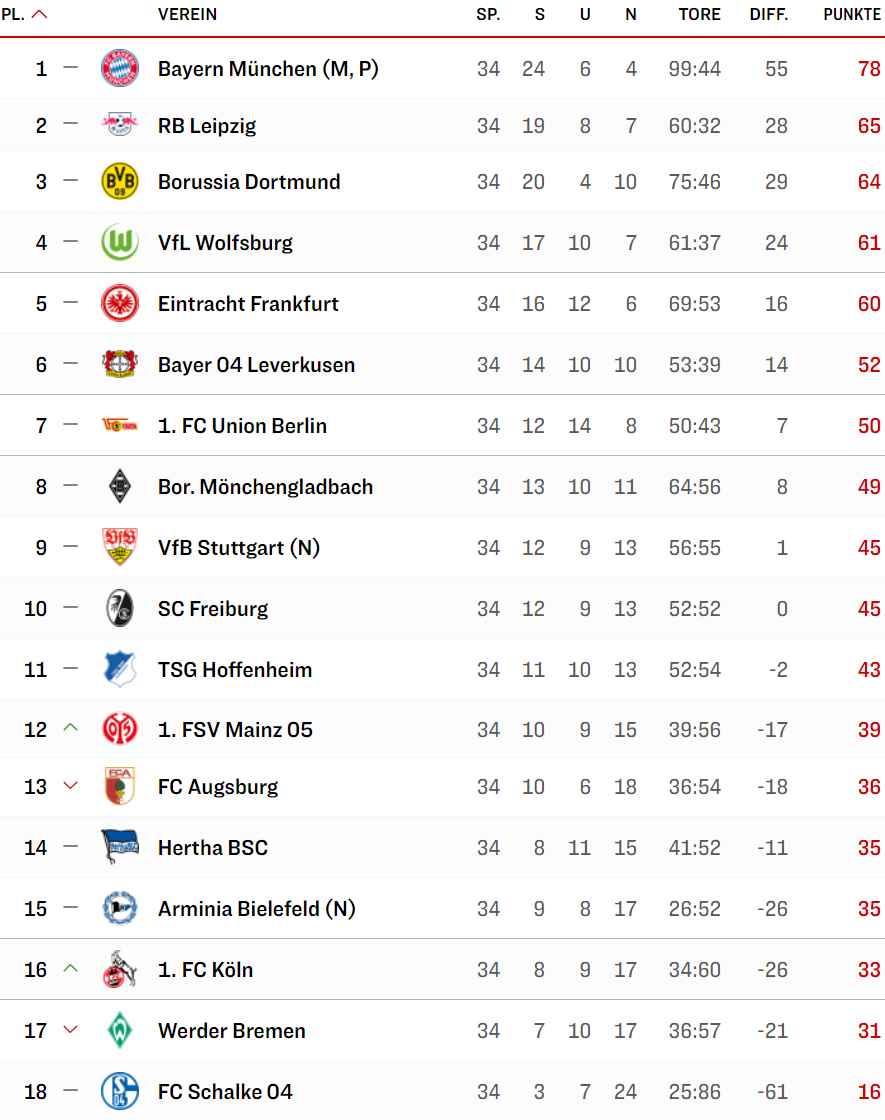Click the Bayern München club logo
Viewport: 885px width, 1120px height.
pyautogui.click(x=119, y=69)
